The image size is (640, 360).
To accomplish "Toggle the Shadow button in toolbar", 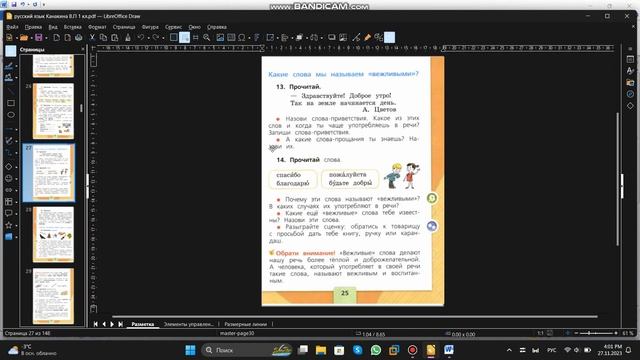I will tap(331, 38).
